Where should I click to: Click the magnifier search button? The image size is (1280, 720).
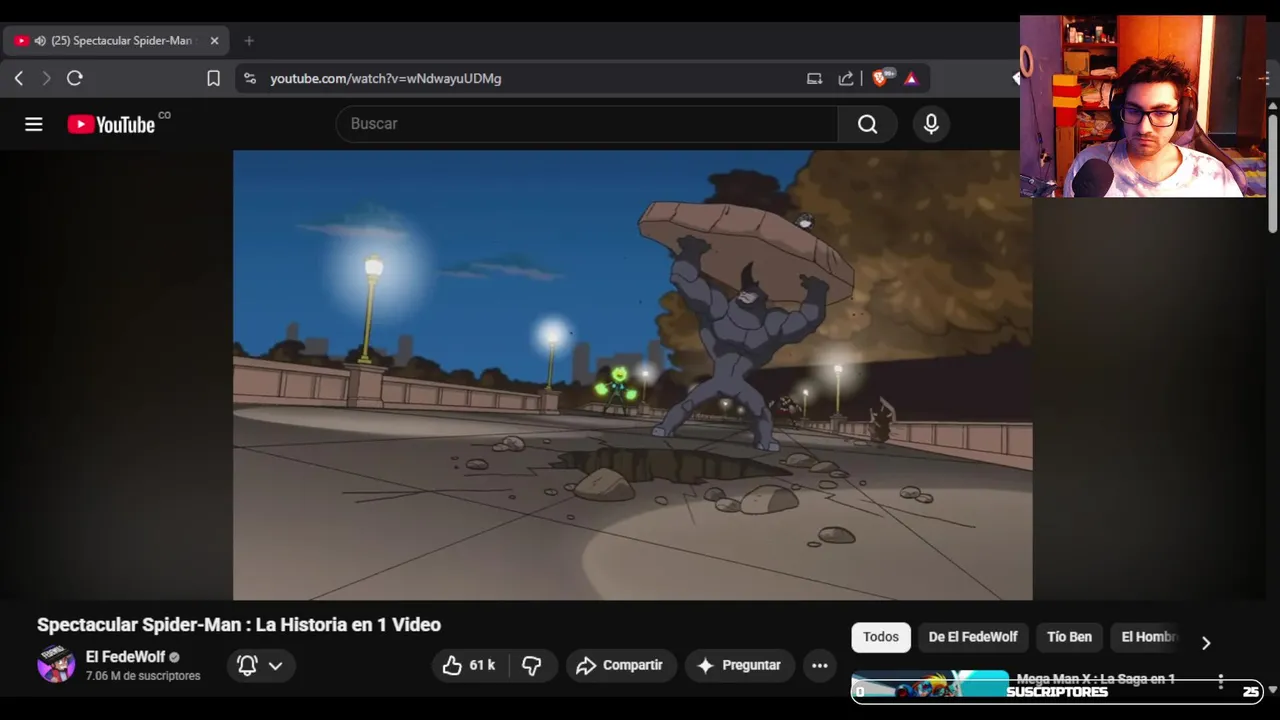point(867,124)
